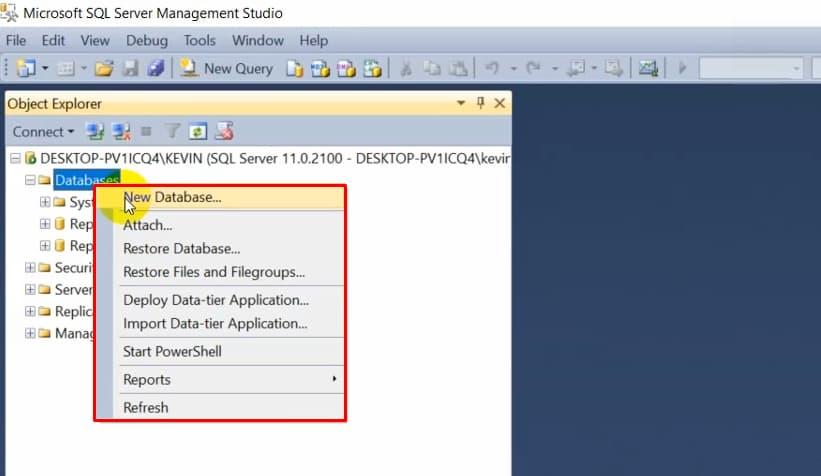Click the Navigate Forward icon

[613, 68]
